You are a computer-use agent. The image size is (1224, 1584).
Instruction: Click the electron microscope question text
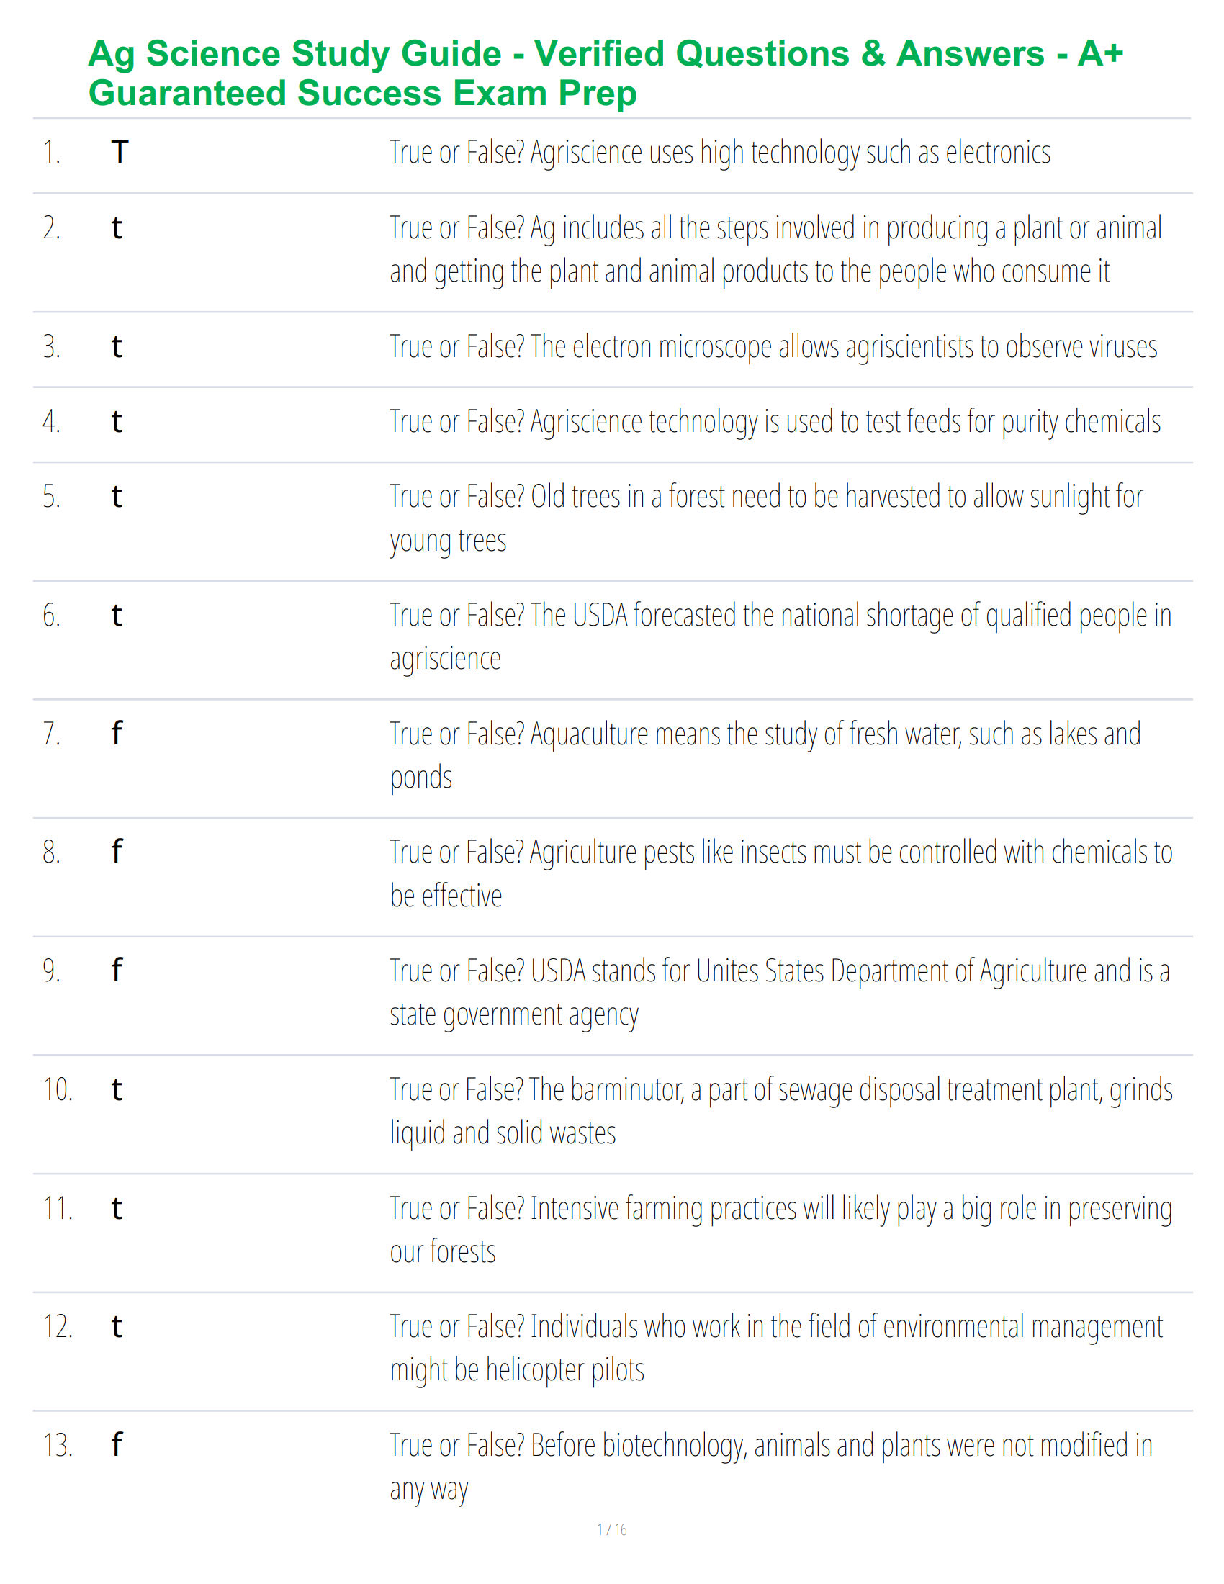[773, 347]
